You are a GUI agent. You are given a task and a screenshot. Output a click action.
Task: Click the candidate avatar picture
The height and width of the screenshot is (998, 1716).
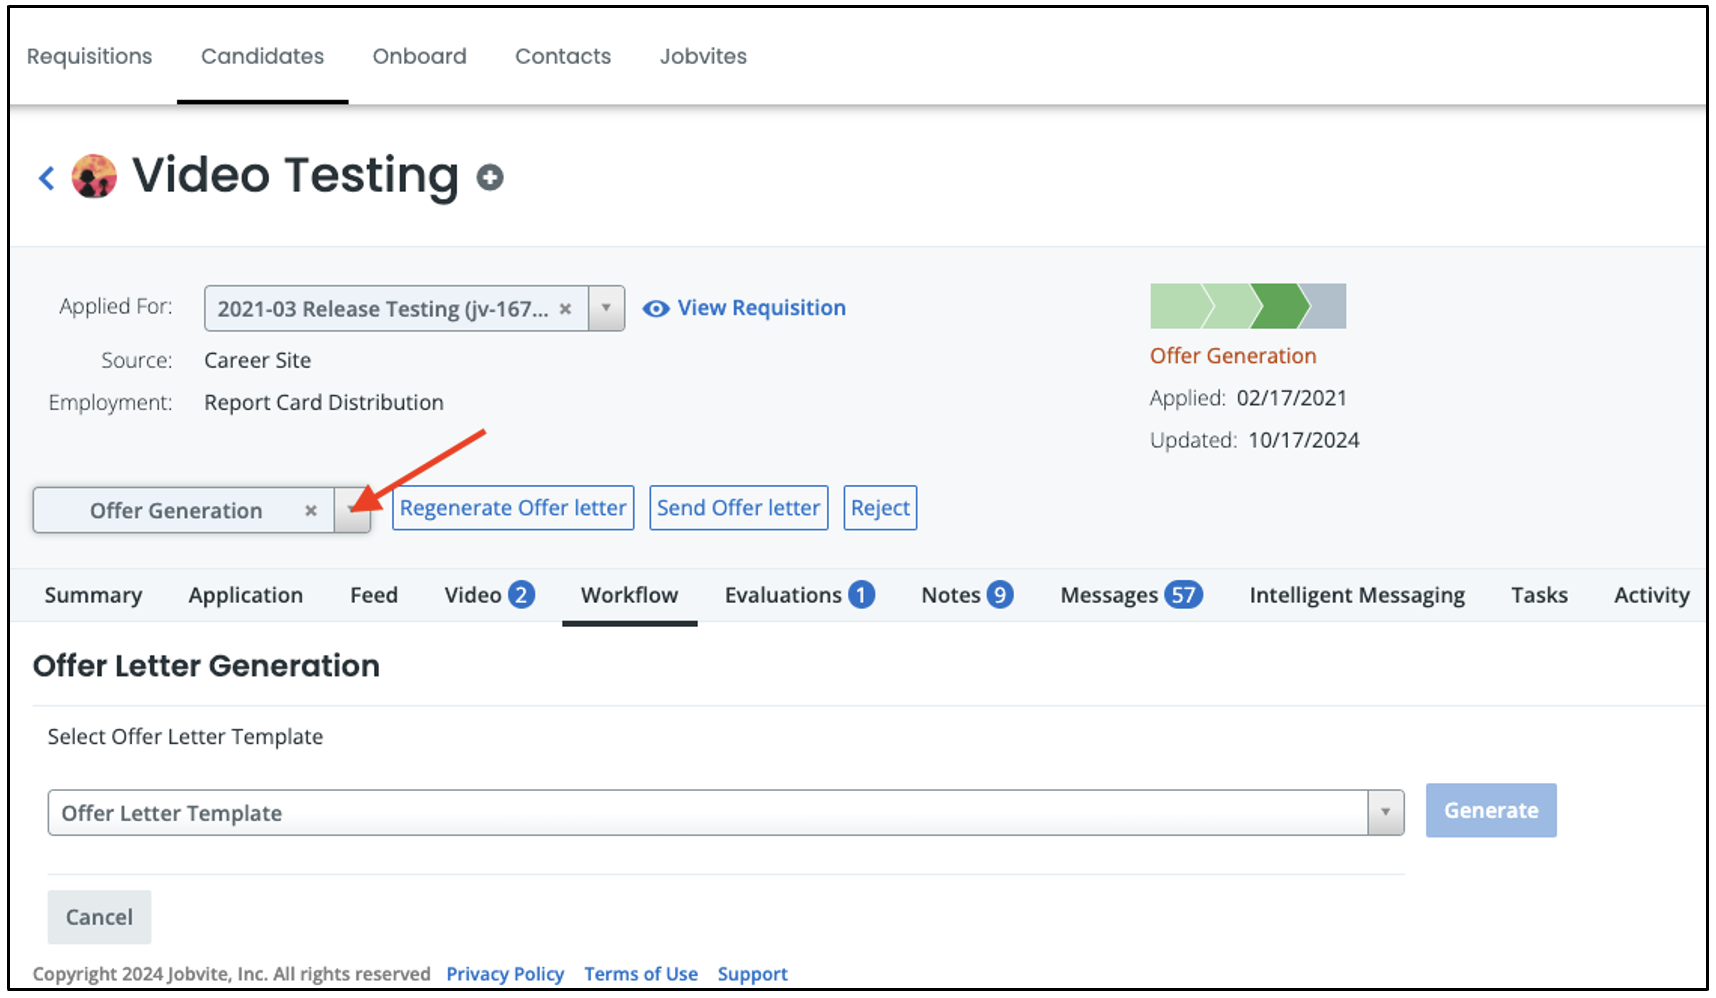94,177
